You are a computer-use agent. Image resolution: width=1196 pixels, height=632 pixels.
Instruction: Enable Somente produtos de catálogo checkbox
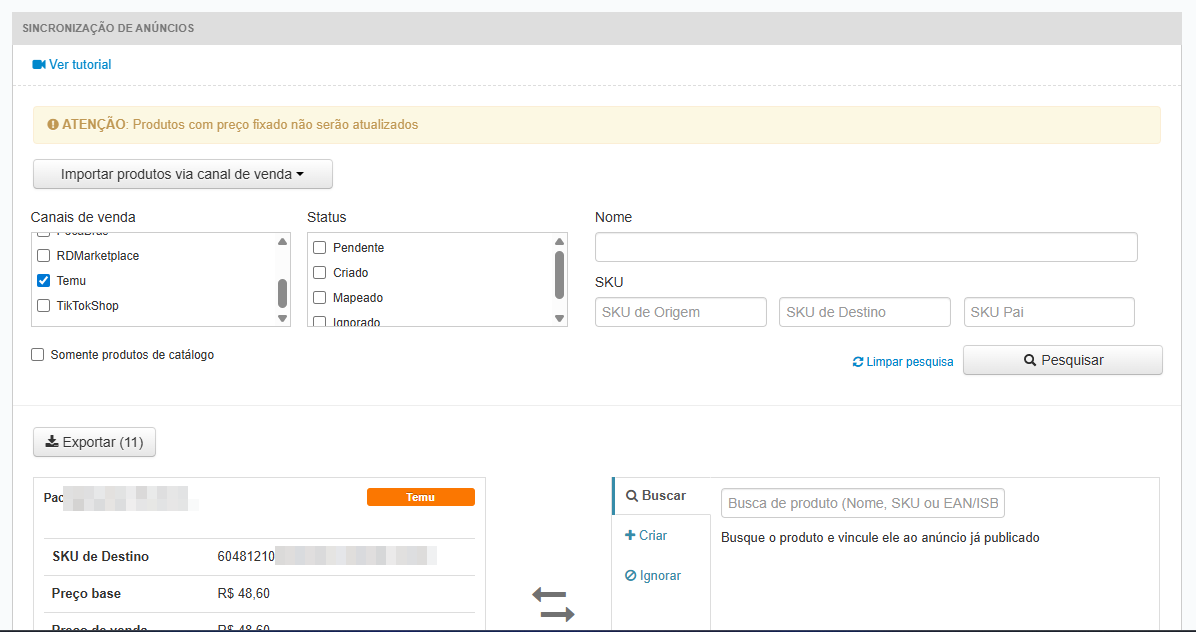(38, 355)
